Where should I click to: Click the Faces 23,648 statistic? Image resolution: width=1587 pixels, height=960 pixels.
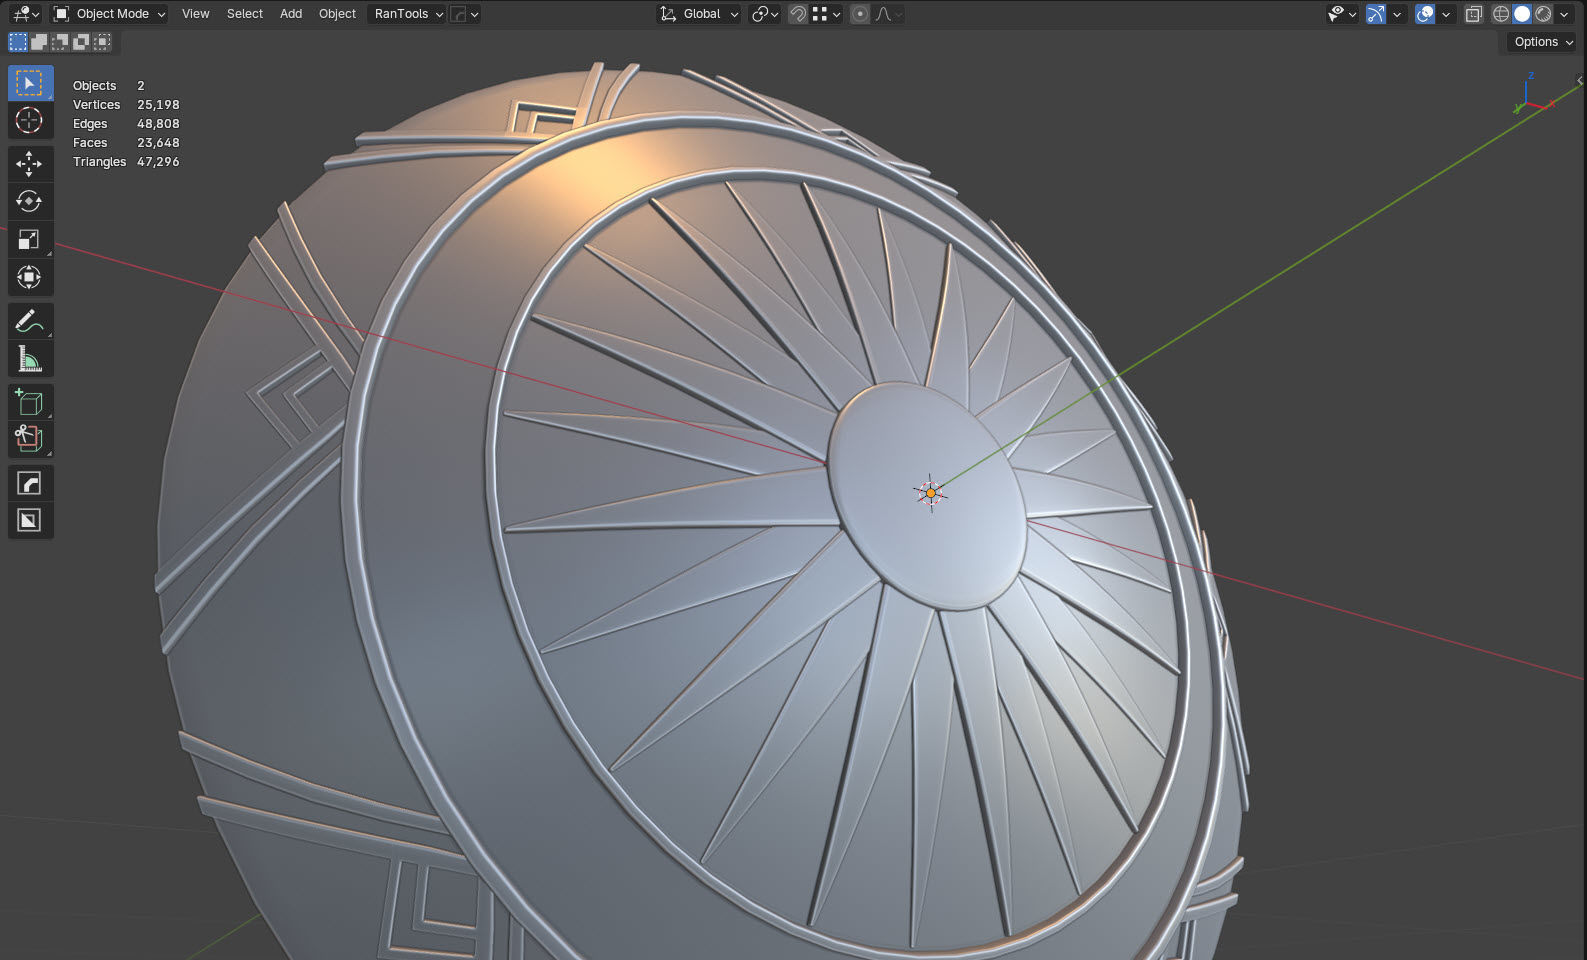126,143
